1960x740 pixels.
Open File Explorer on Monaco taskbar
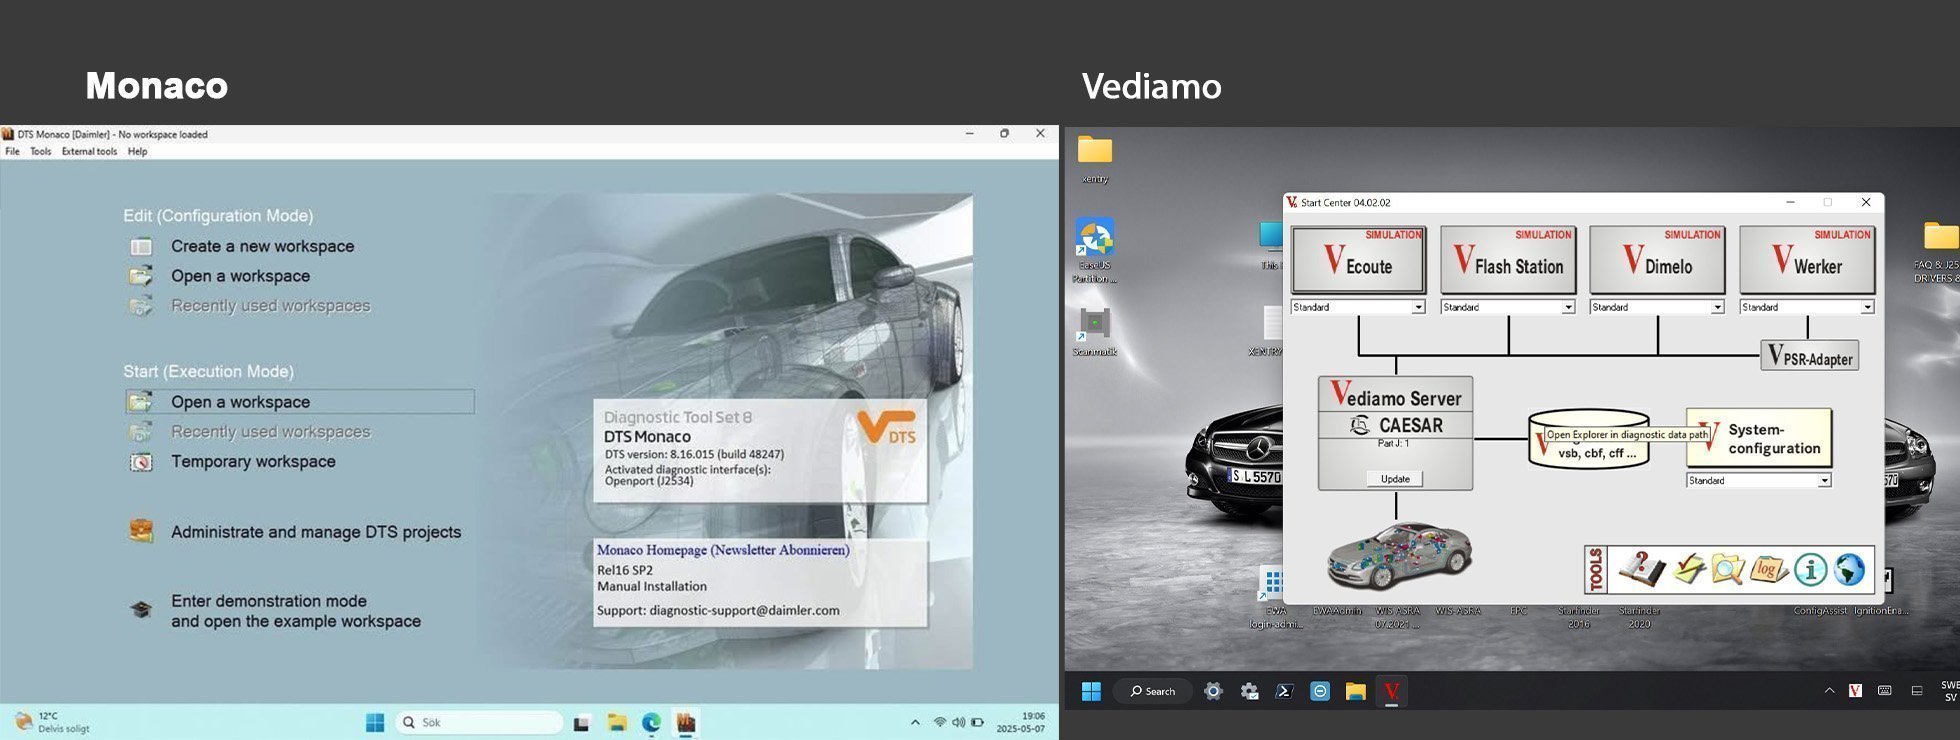tap(617, 722)
